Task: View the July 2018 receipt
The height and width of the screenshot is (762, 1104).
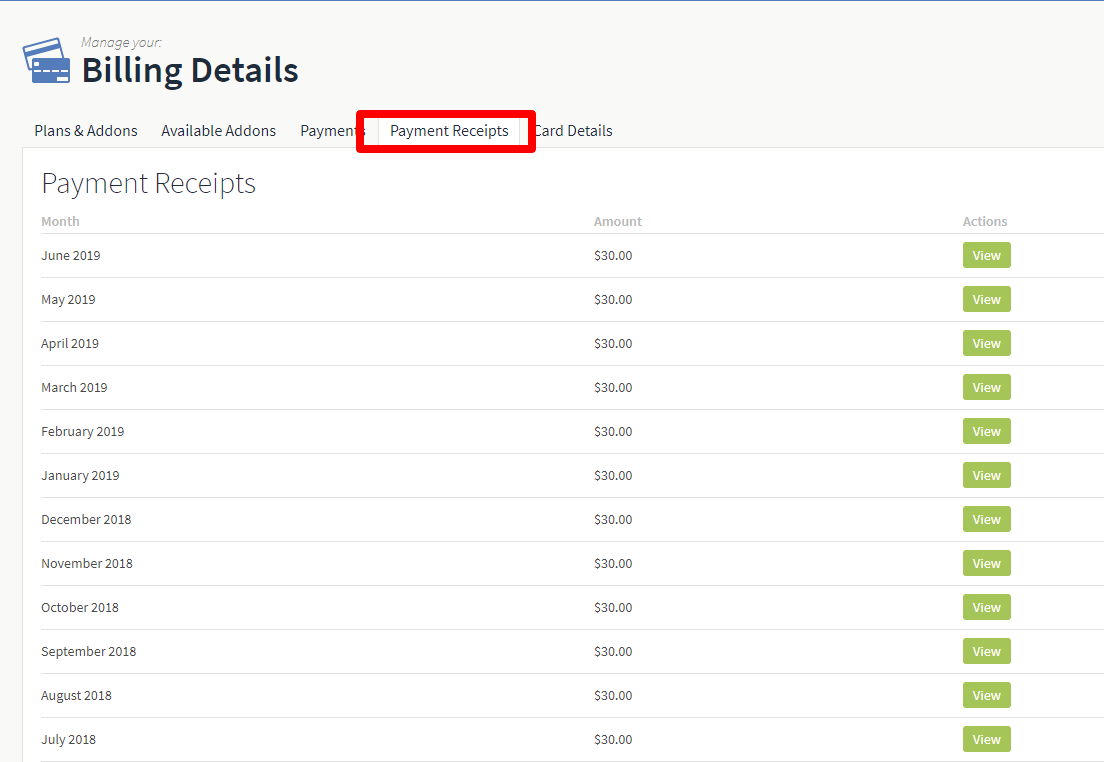Action: [x=986, y=739]
